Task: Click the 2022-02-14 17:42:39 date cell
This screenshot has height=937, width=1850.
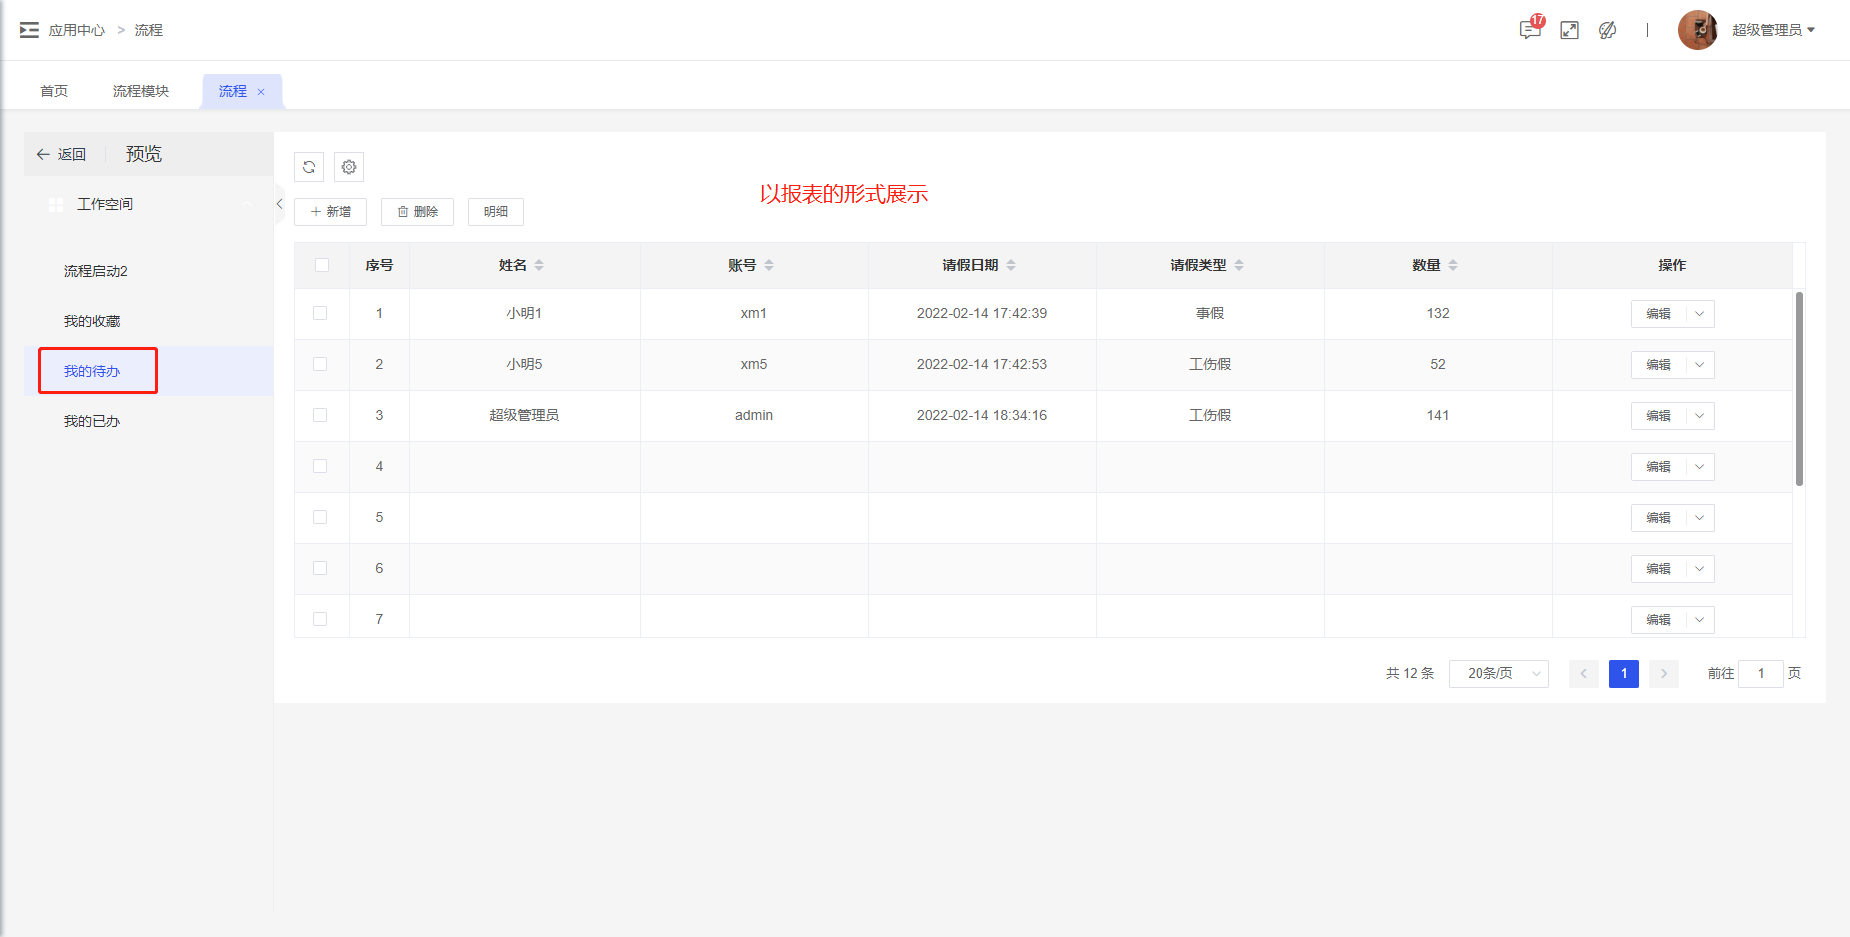Action: [x=982, y=313]
